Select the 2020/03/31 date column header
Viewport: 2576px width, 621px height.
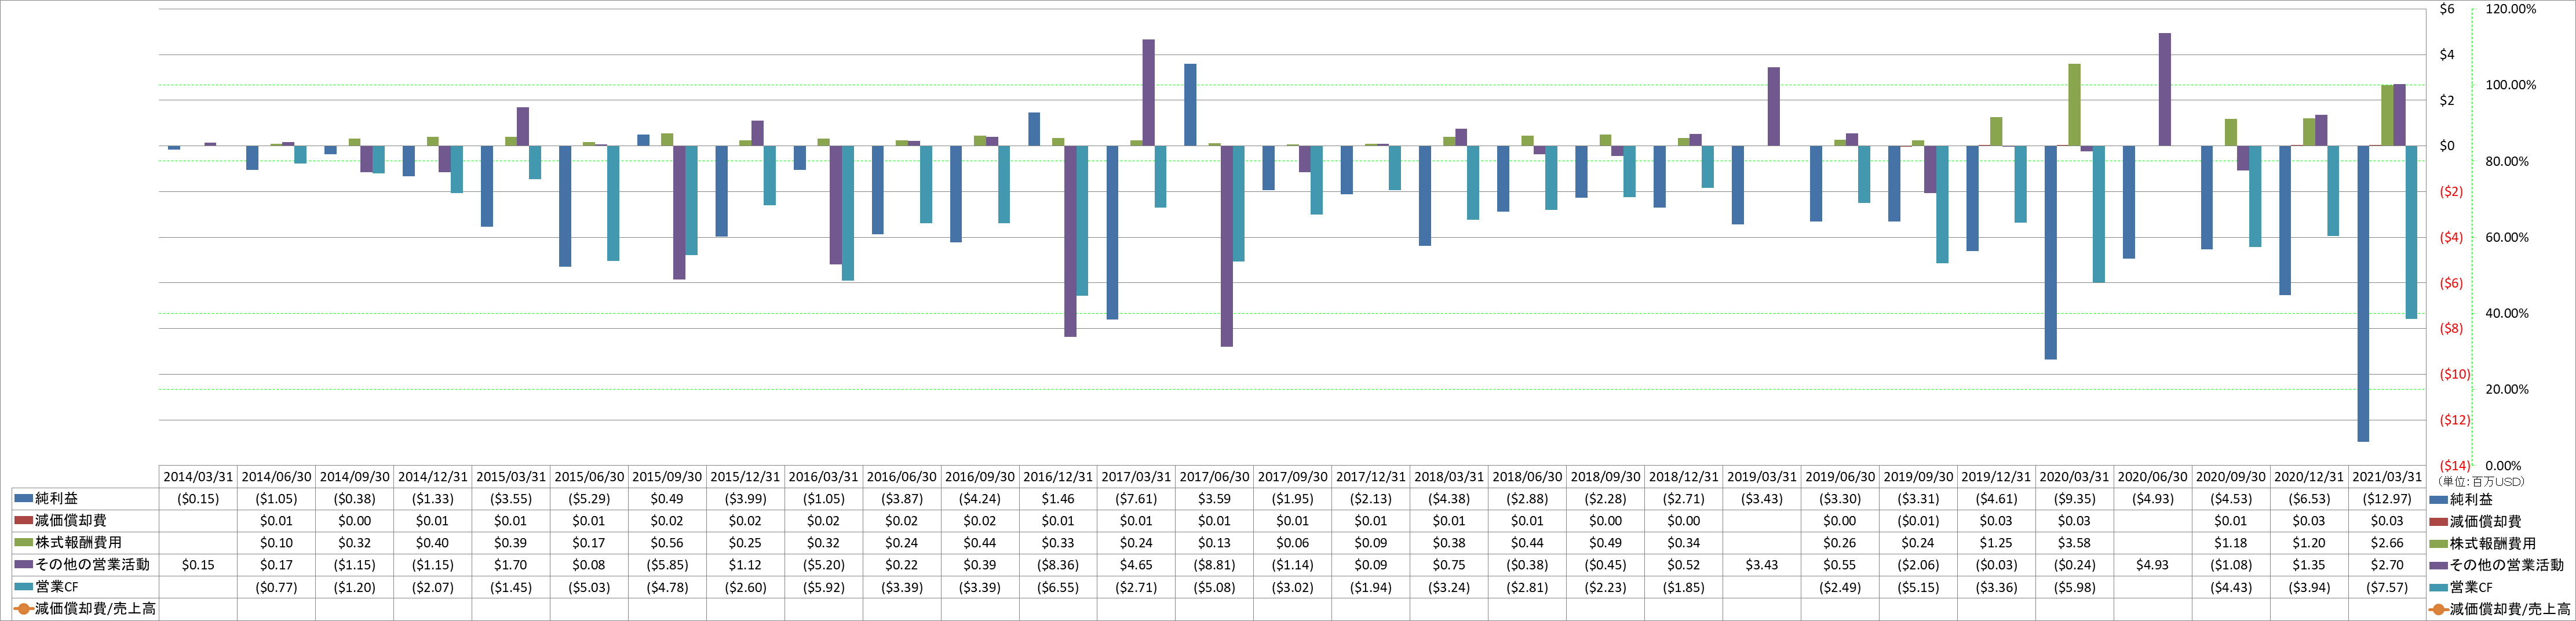2074,477
